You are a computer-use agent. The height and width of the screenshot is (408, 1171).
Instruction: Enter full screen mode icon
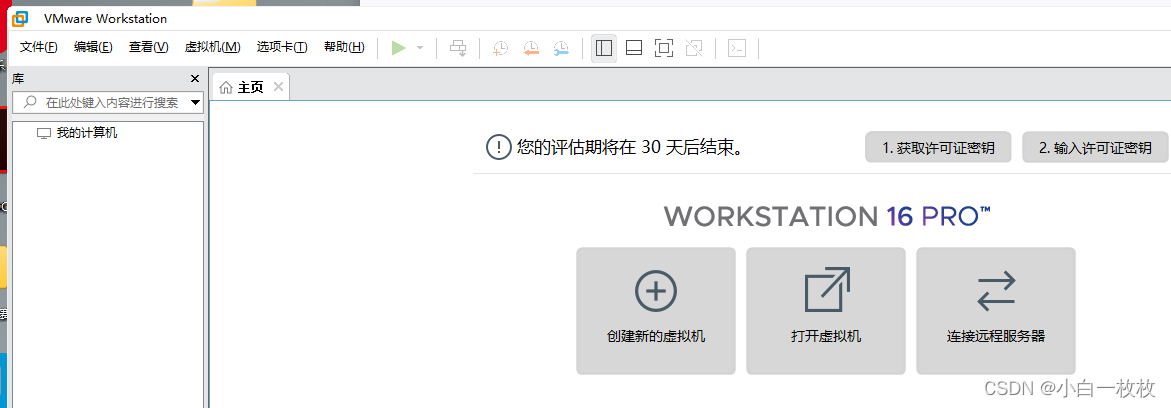(663, 49)
